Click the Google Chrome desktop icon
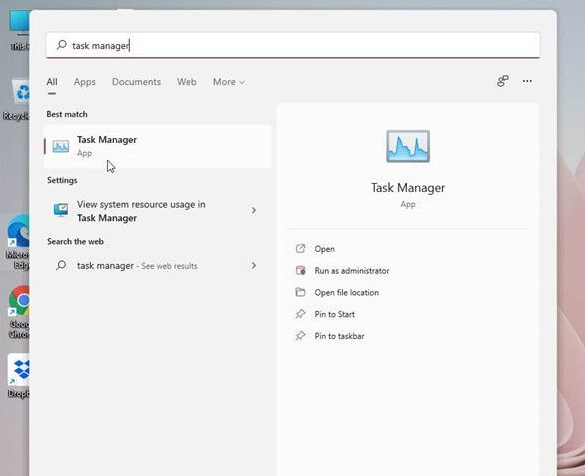This screenshot has width=585, height=476. coord(19,311)
